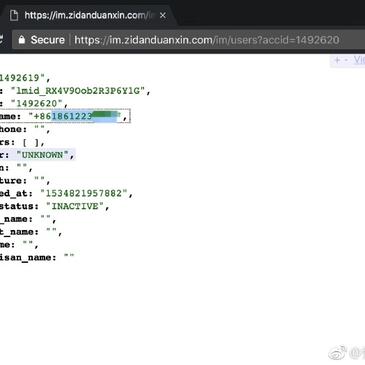Viewport: 365px width, 365px height.
Task: Click the value "1492620" in JSON
Action: pos(36,103)
